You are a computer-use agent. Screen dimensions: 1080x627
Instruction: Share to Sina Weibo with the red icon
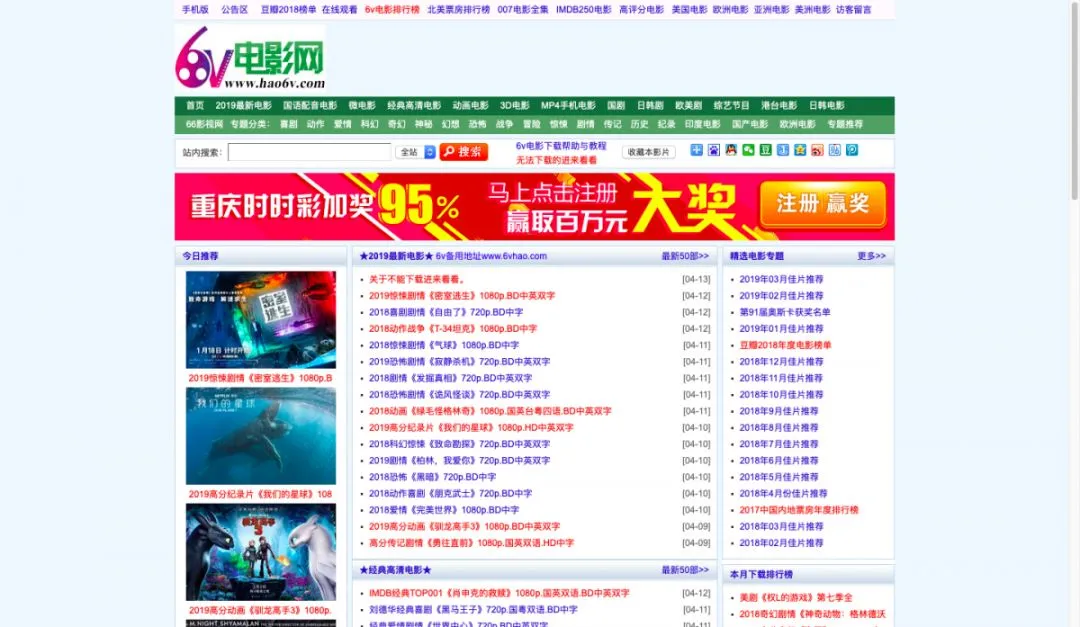click(x=817, y=150)
